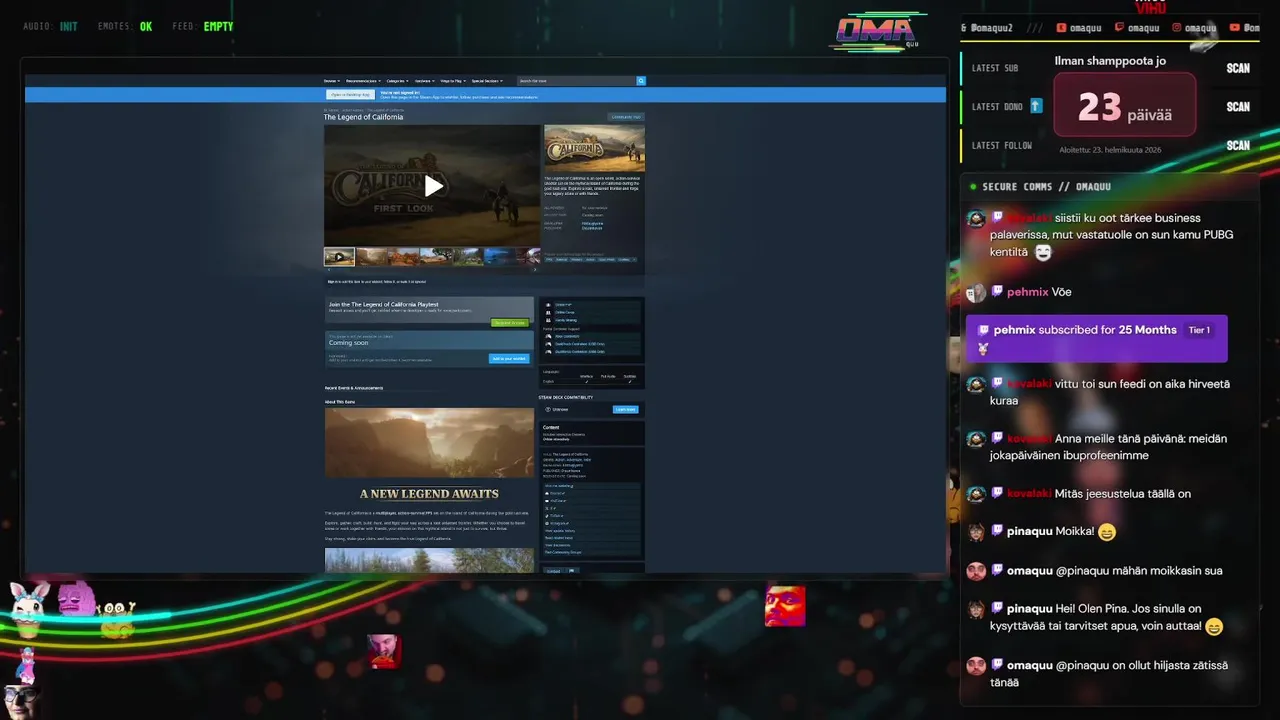Image resolution: width=1280 pixels, height=720 pixels.
Task: Click the 23 päivää counter box
Action: point(1125,104)
